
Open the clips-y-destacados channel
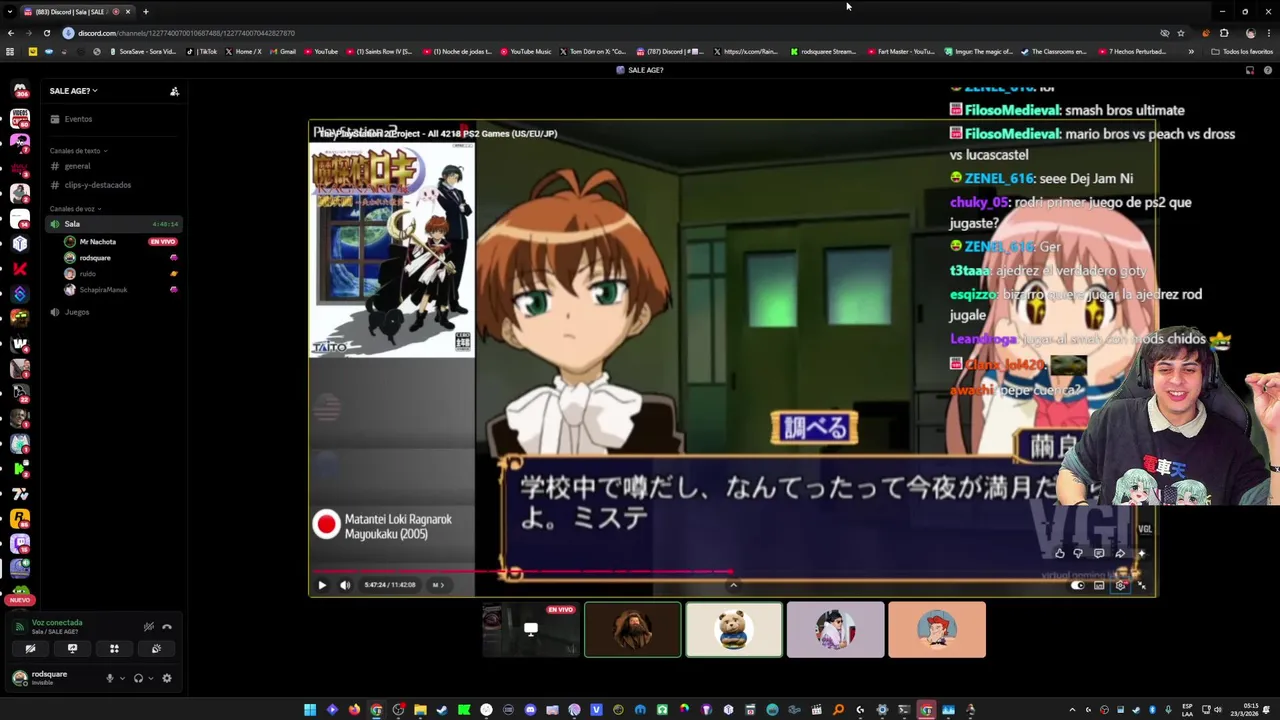tap(112, 185)
